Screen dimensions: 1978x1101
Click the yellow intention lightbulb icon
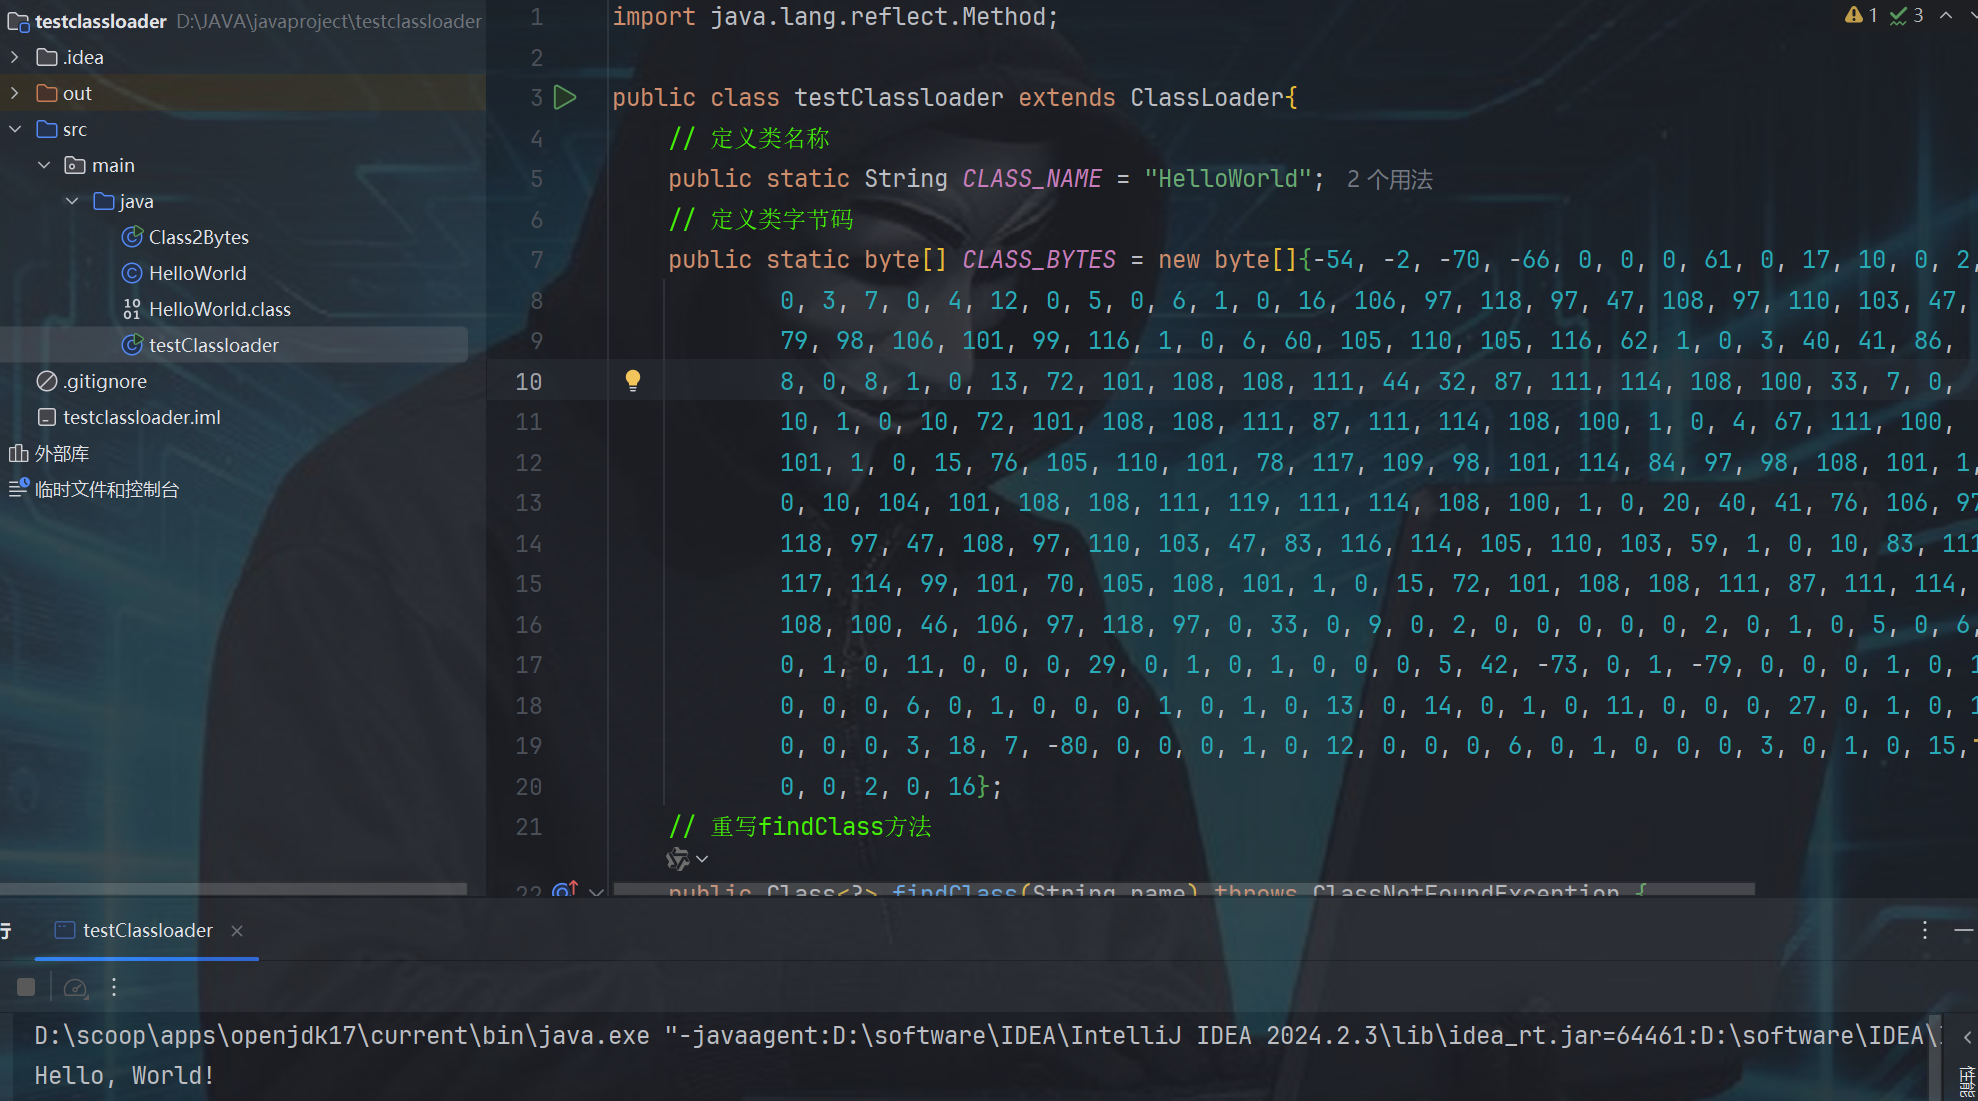click(632, 380)
